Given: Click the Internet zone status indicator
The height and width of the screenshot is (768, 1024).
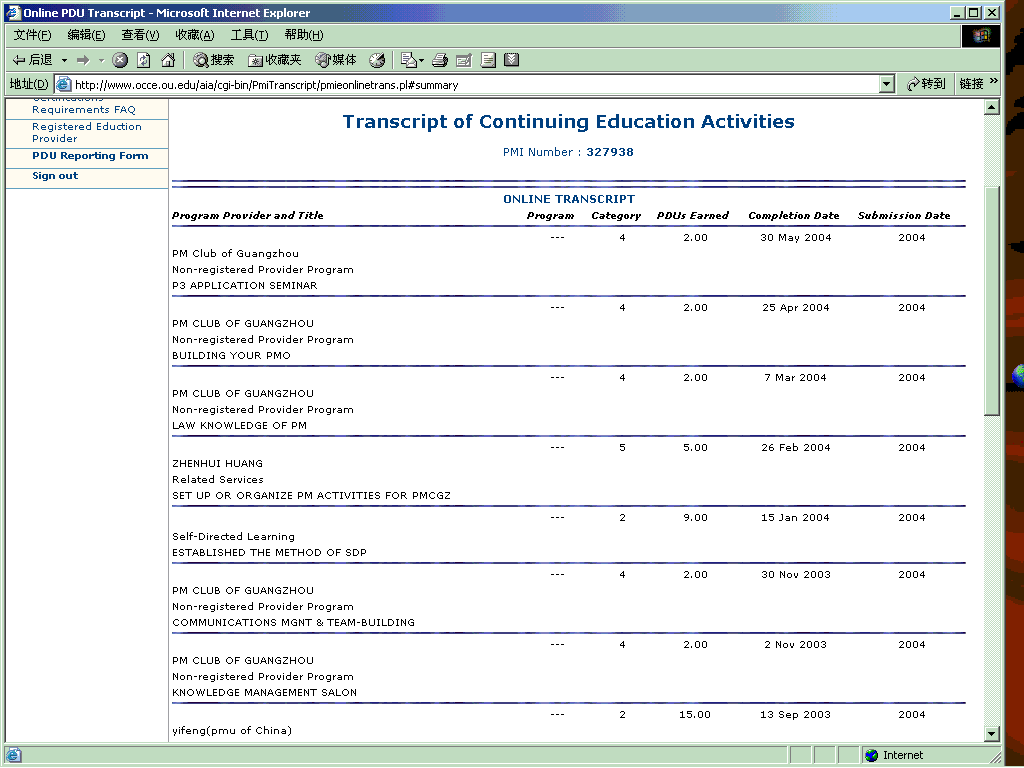Looking at the screenshot, I should (894, 755).
